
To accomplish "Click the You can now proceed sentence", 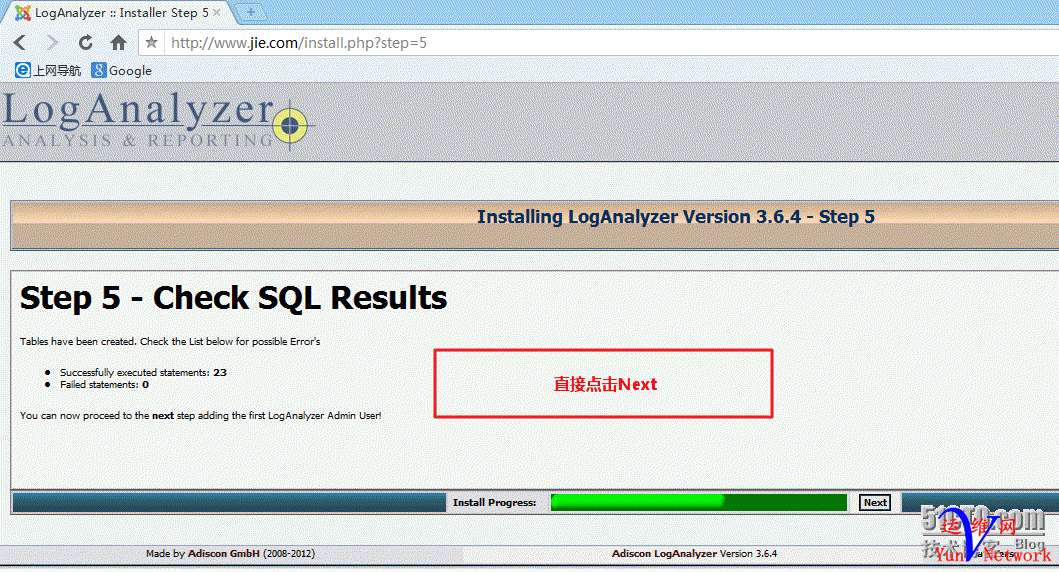I will [x=201, y=415].
